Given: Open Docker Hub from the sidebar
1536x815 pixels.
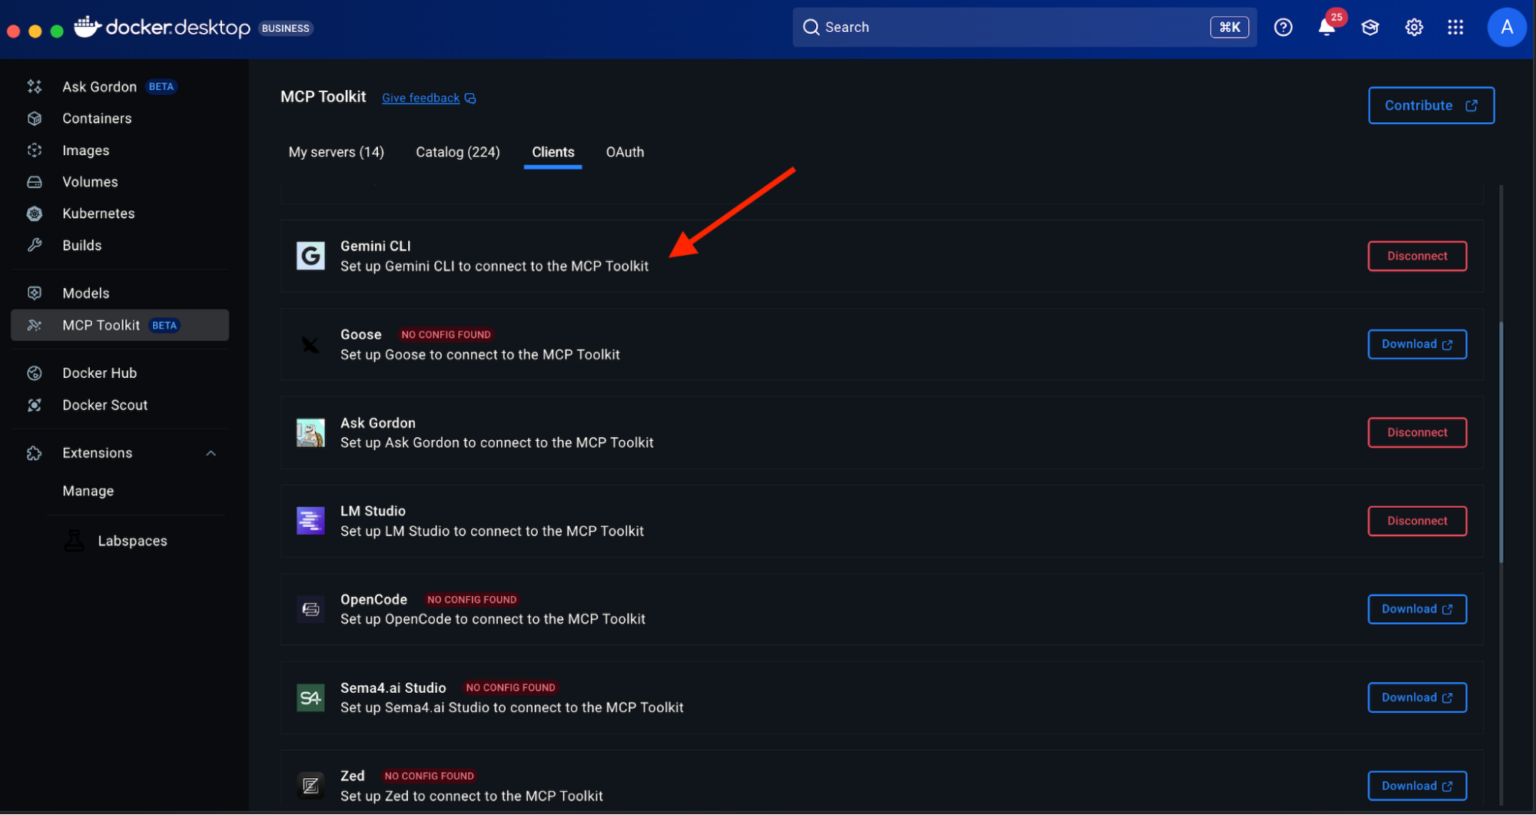Looking at the screenshot, I should click(x=99, y=372).
